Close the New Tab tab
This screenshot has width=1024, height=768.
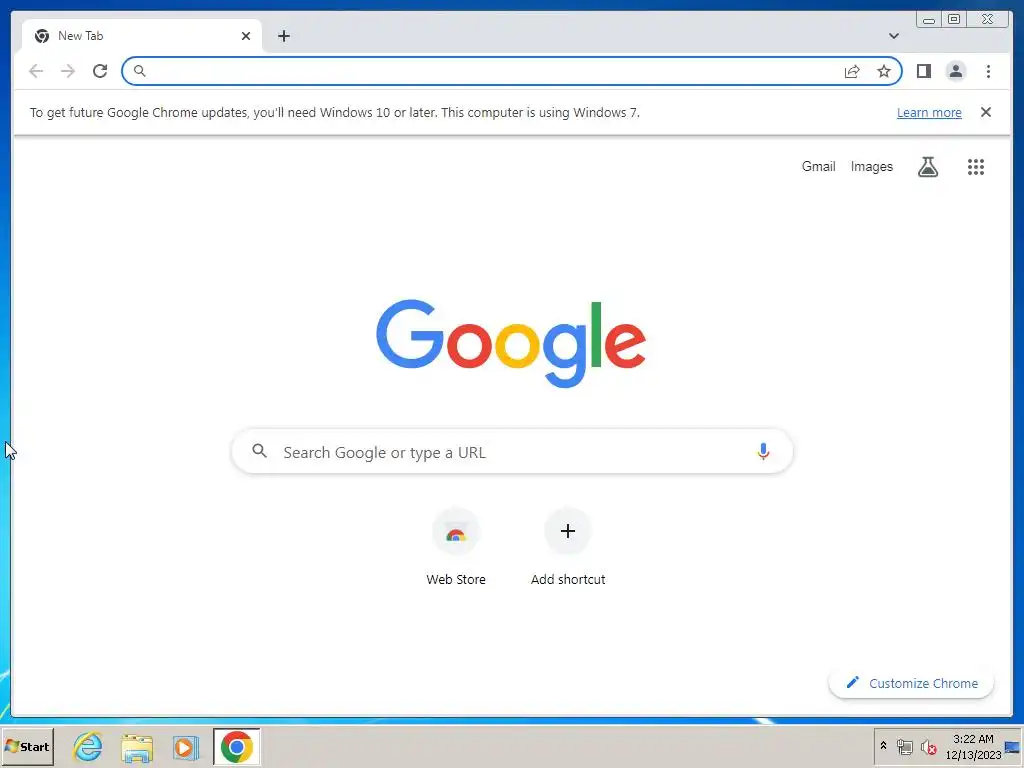pyautogui.click(x=246, y=36)
